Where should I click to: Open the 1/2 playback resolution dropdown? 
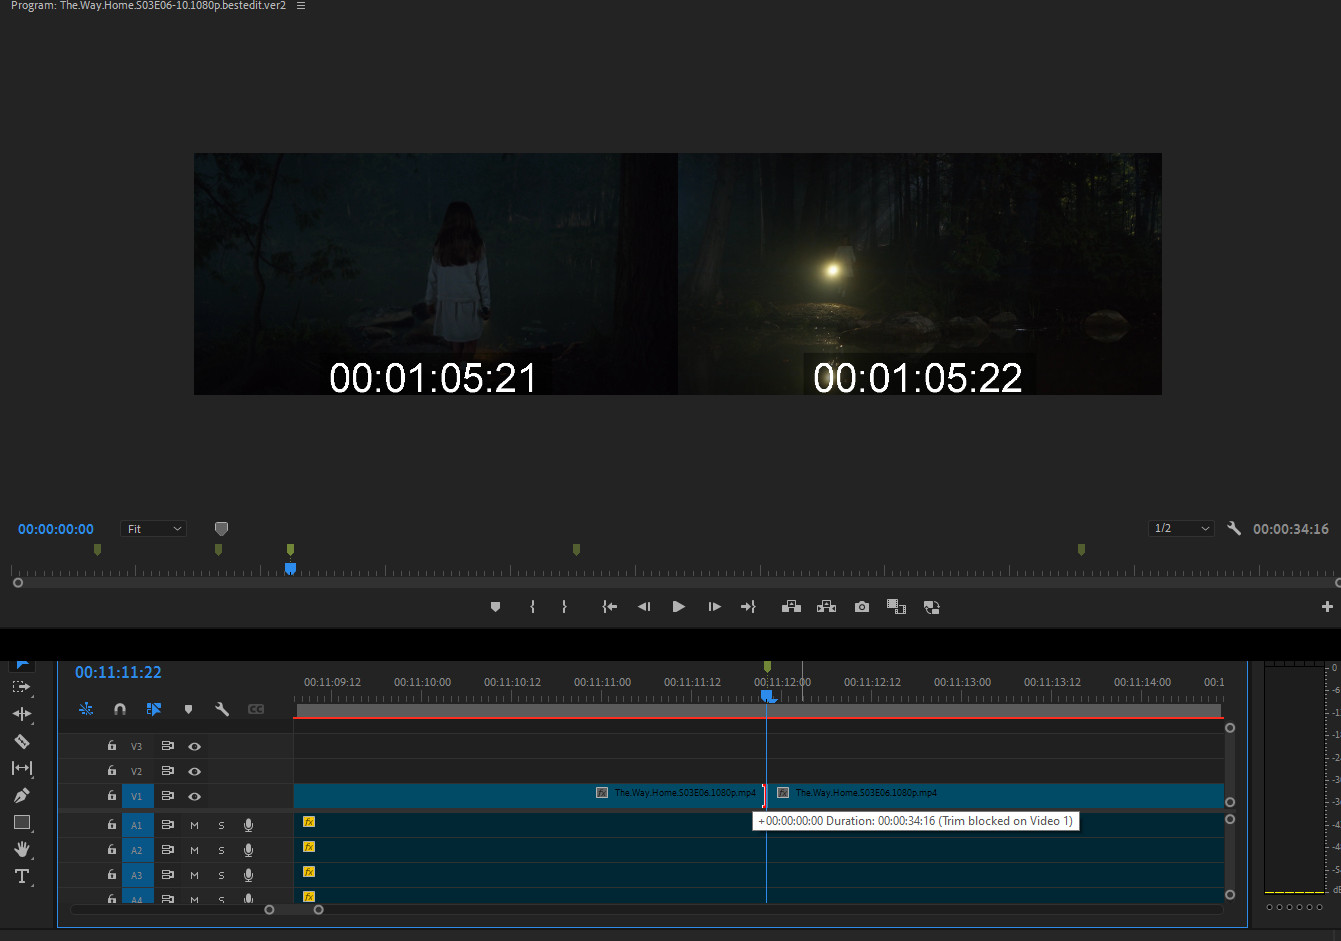[1181, 528]
